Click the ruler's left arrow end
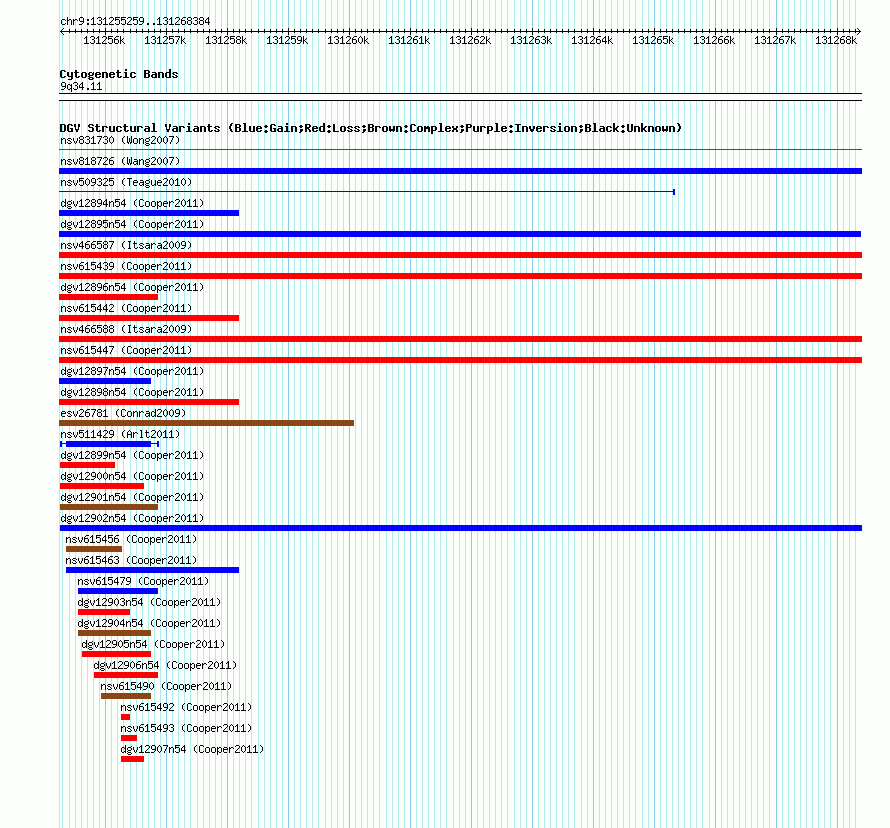 pyautogui.click(x=62, y=32)
